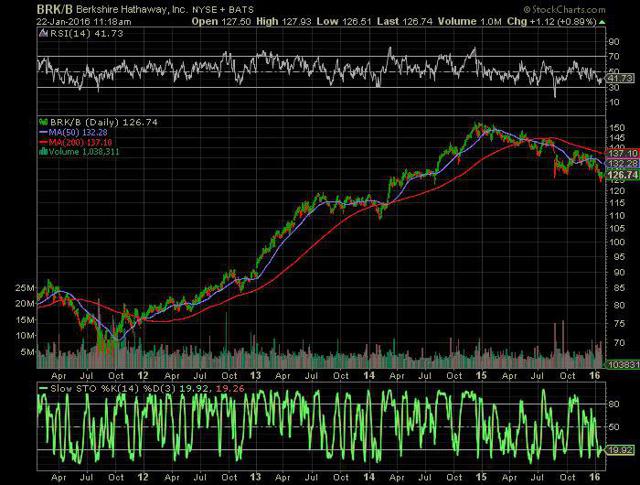Click the Volume 1.0M header value

point(469,22)
